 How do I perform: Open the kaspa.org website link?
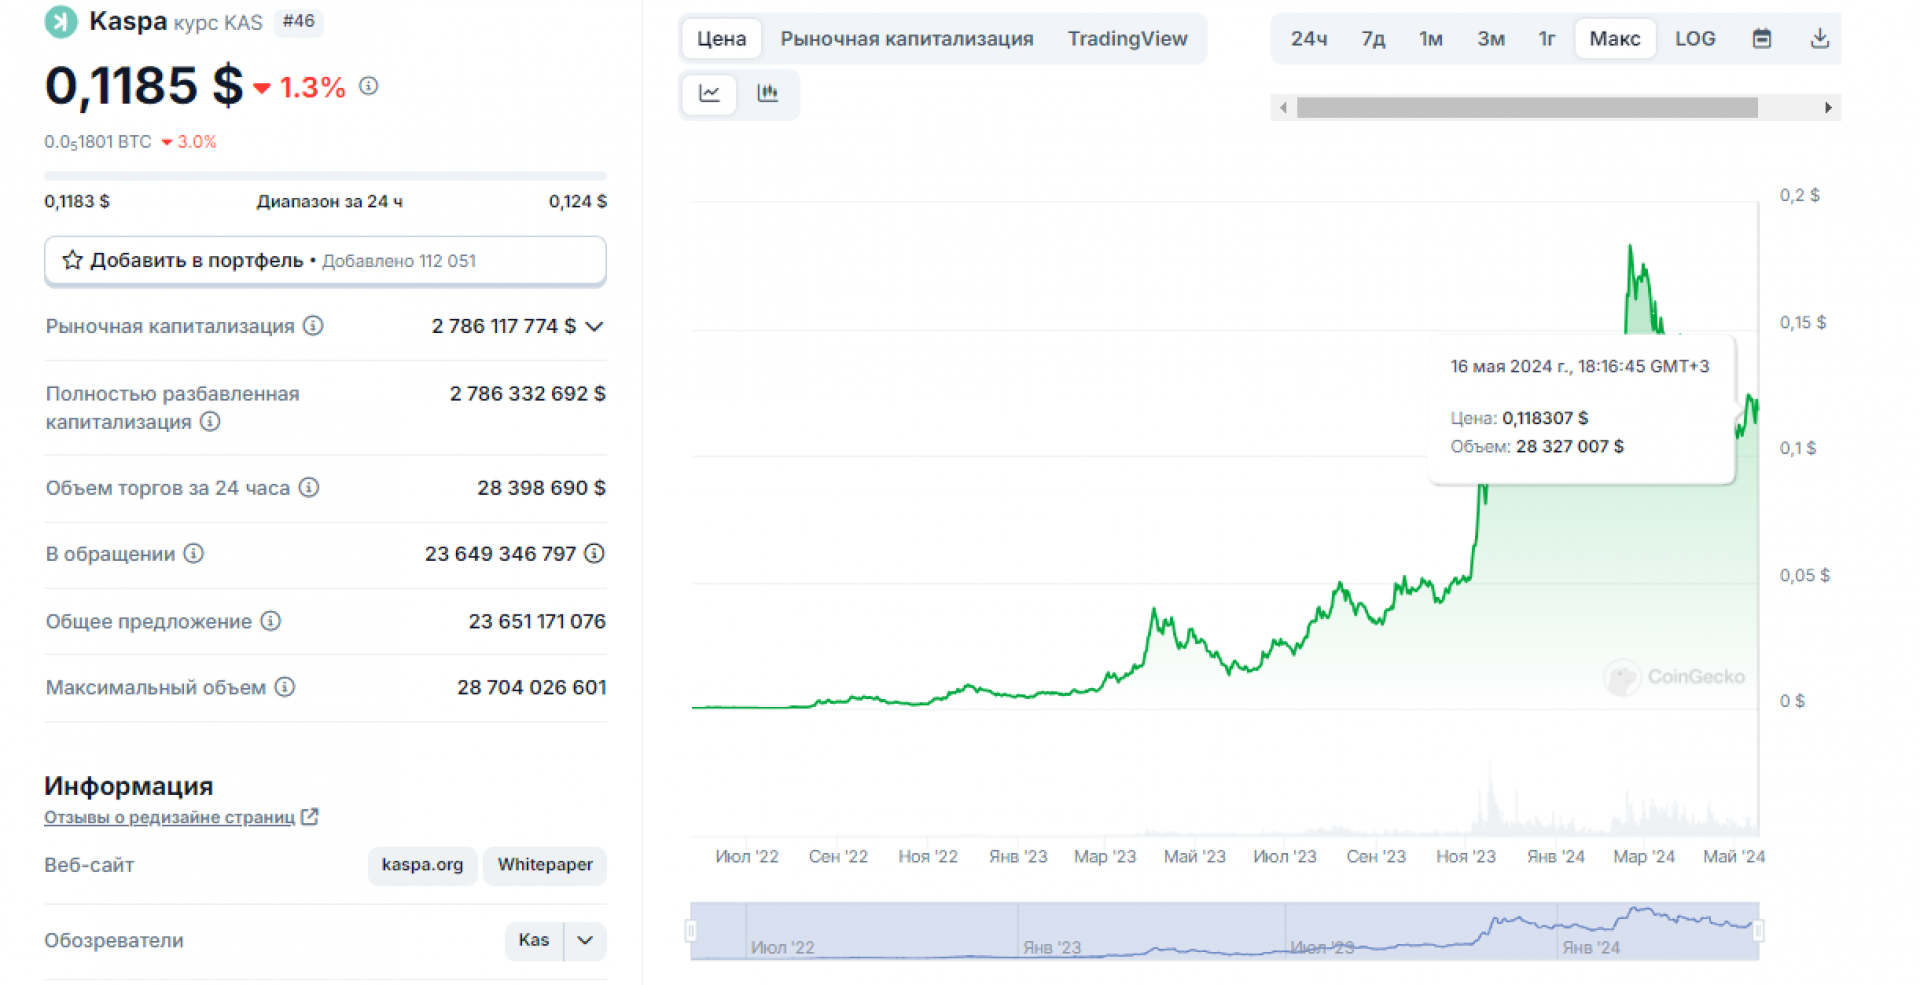point(422,865)
